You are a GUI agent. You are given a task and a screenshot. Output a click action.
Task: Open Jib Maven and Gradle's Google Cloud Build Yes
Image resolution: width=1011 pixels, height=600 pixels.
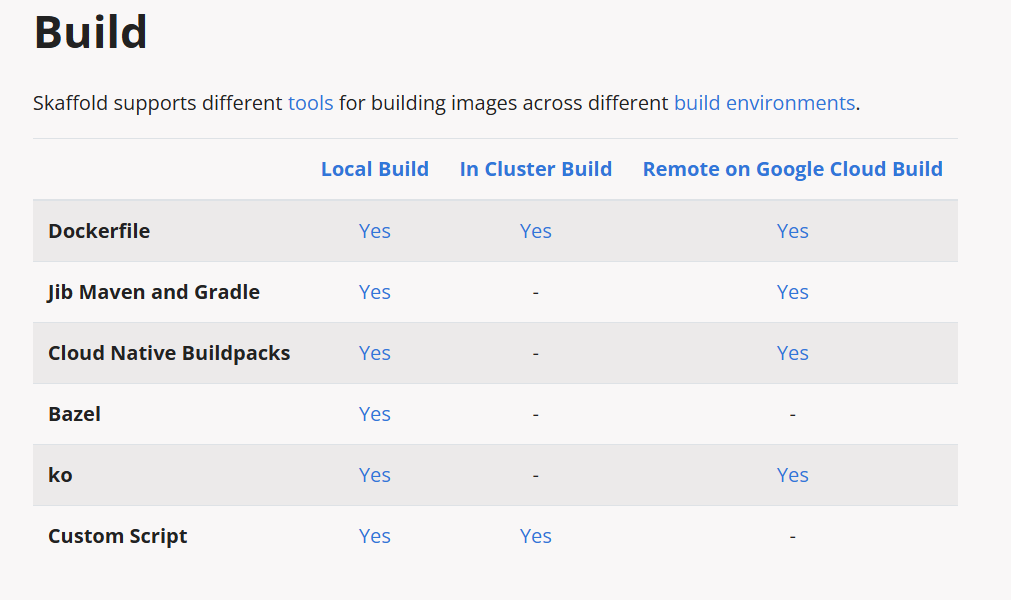click(792, 292)
